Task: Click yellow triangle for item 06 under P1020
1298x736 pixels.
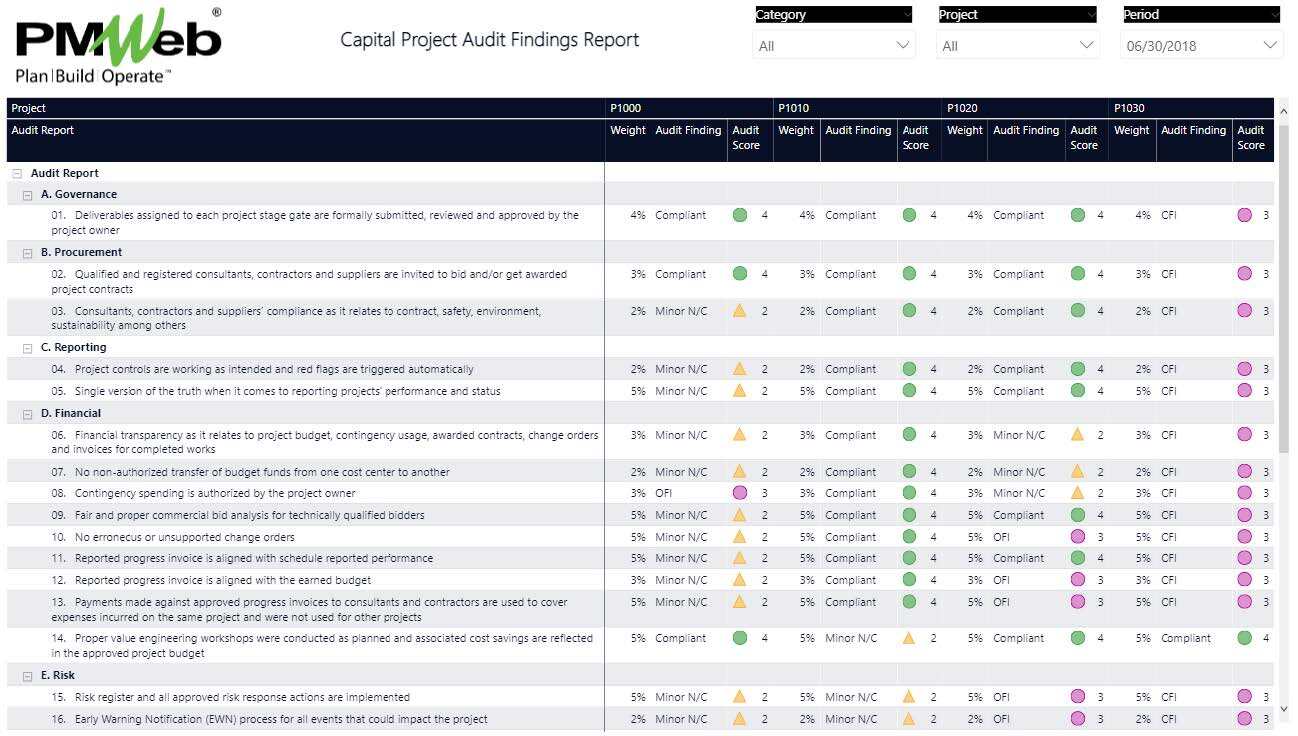Action: [1077, 435]
